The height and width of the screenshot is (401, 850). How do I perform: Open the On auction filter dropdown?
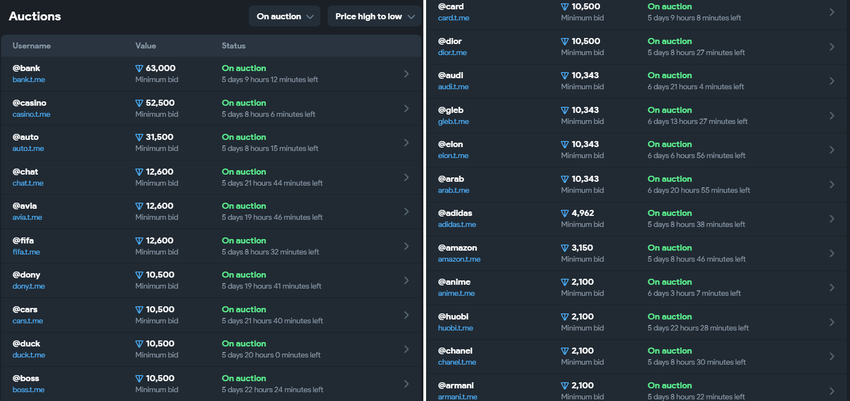click(285, 16)
